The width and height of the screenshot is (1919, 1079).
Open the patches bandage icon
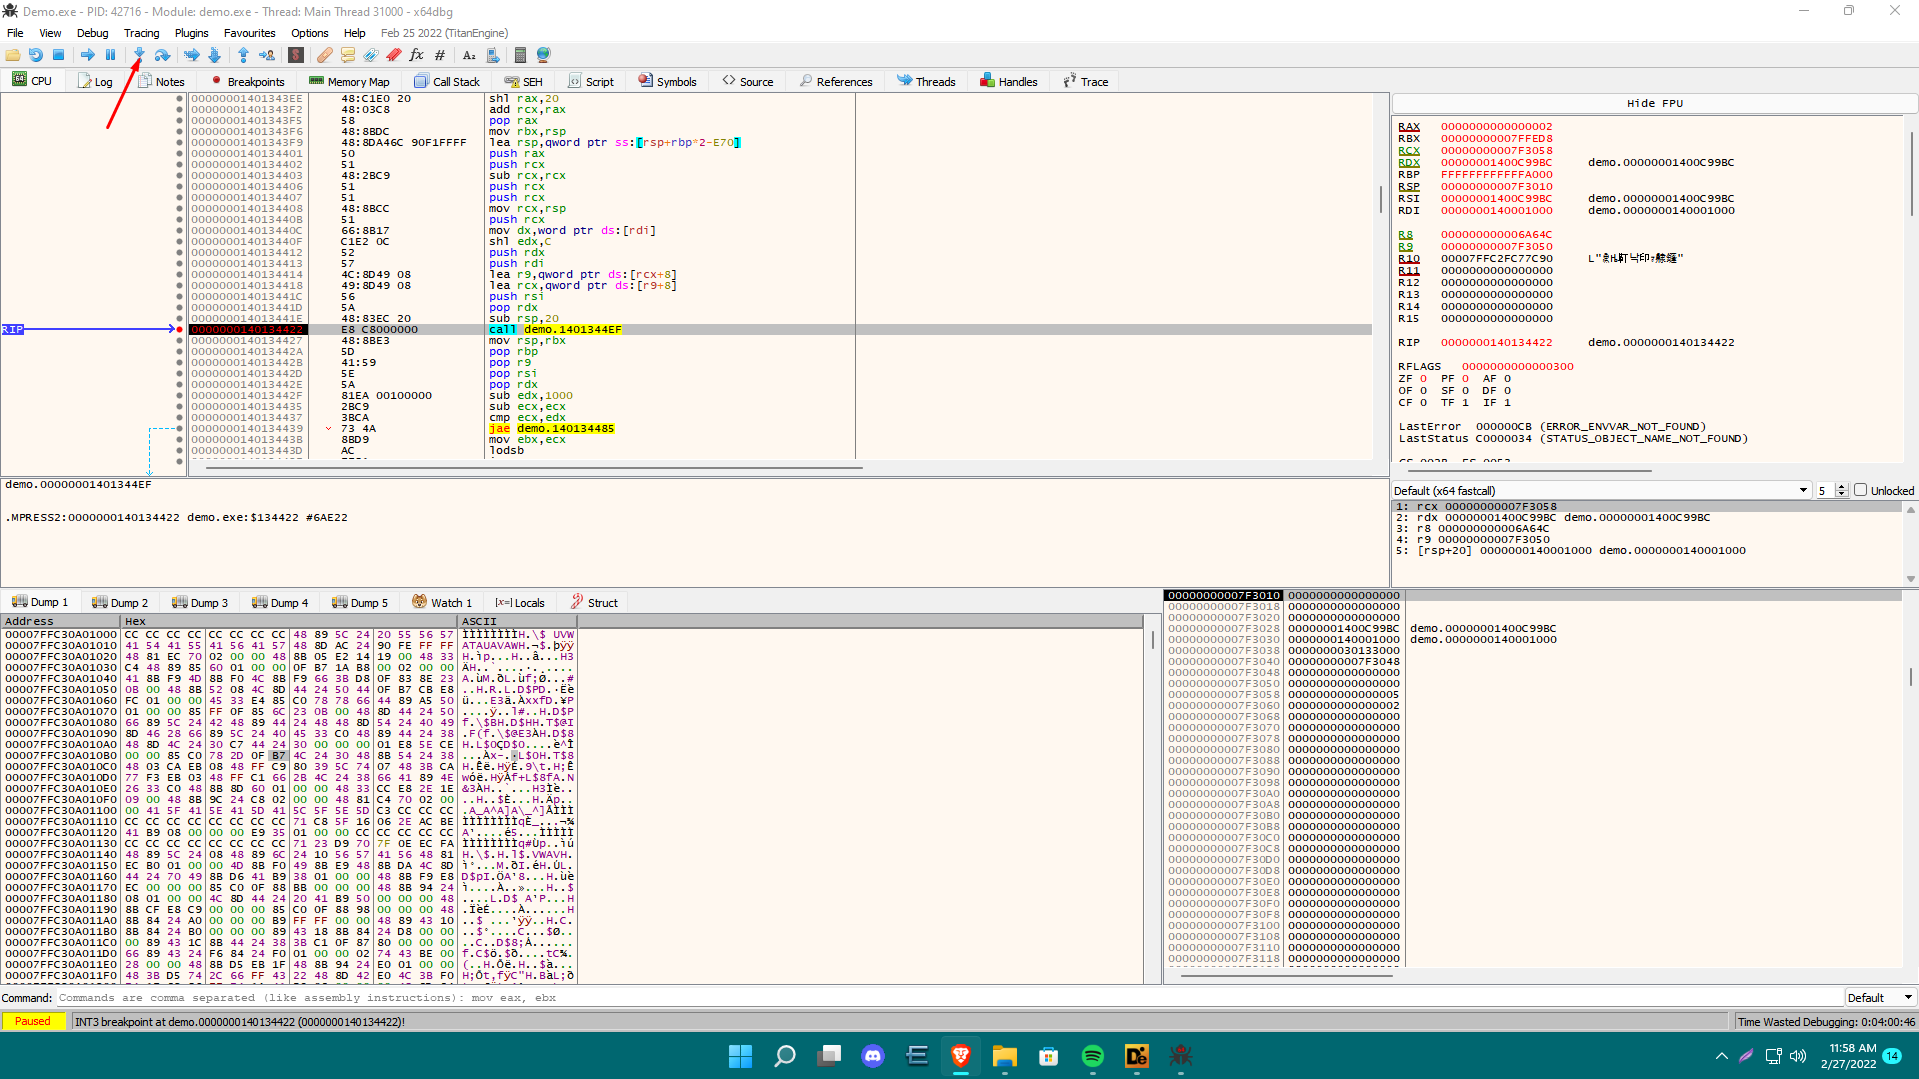tap(325, 55)
